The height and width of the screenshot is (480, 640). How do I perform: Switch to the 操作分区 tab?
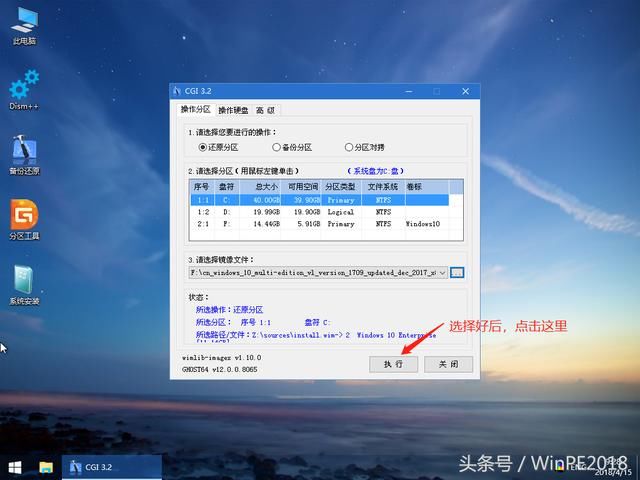(196, 109)
